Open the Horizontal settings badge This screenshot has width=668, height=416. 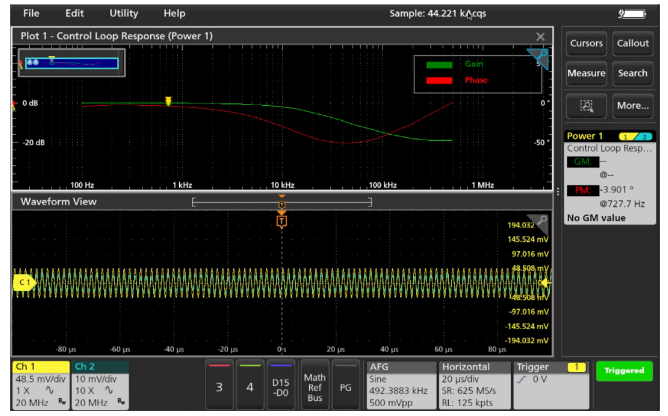pyautogui.click(x=474, y=385)
